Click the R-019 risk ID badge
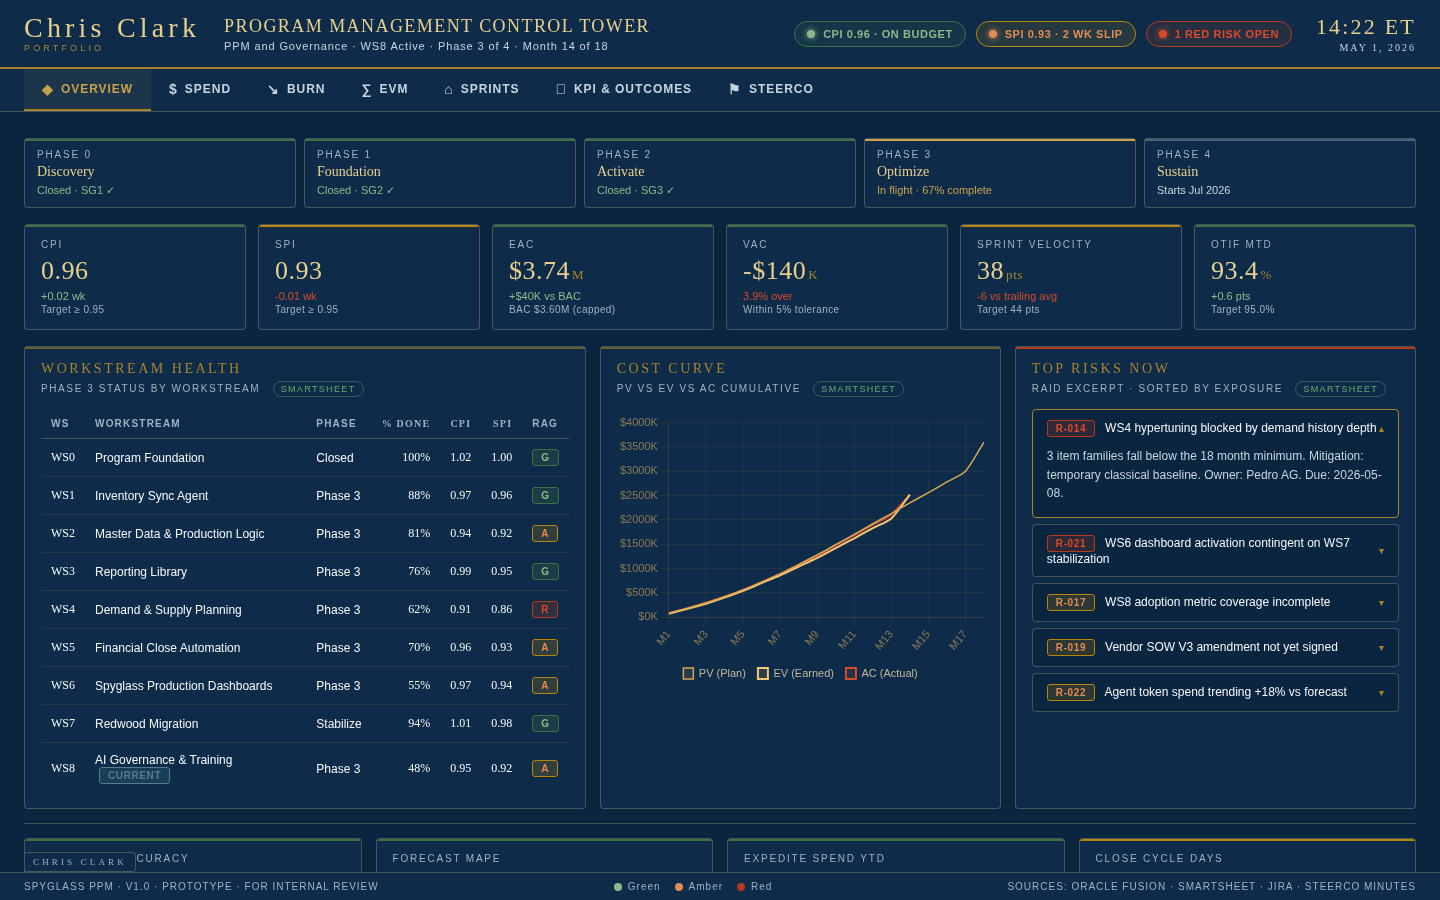 [x=1071, y=647]
